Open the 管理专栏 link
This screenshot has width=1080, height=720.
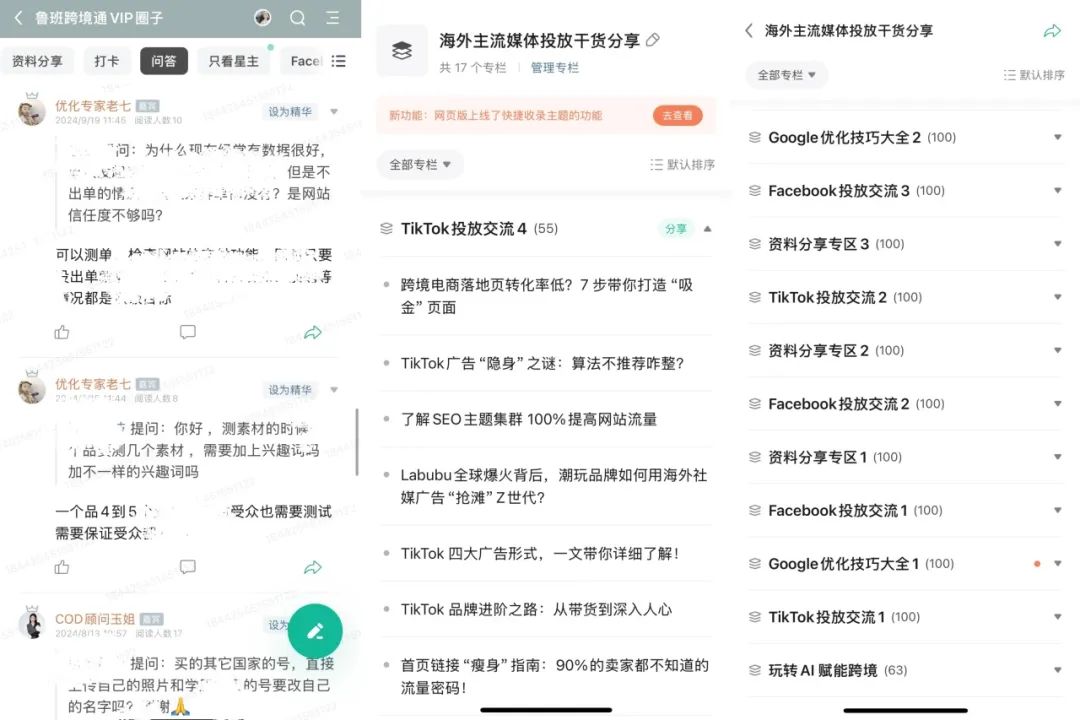coord(554,68)
